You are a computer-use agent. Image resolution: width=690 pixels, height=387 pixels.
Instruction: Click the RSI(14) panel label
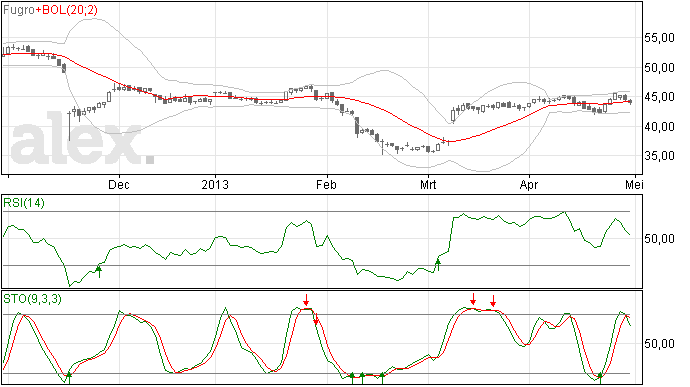point(24,203)
